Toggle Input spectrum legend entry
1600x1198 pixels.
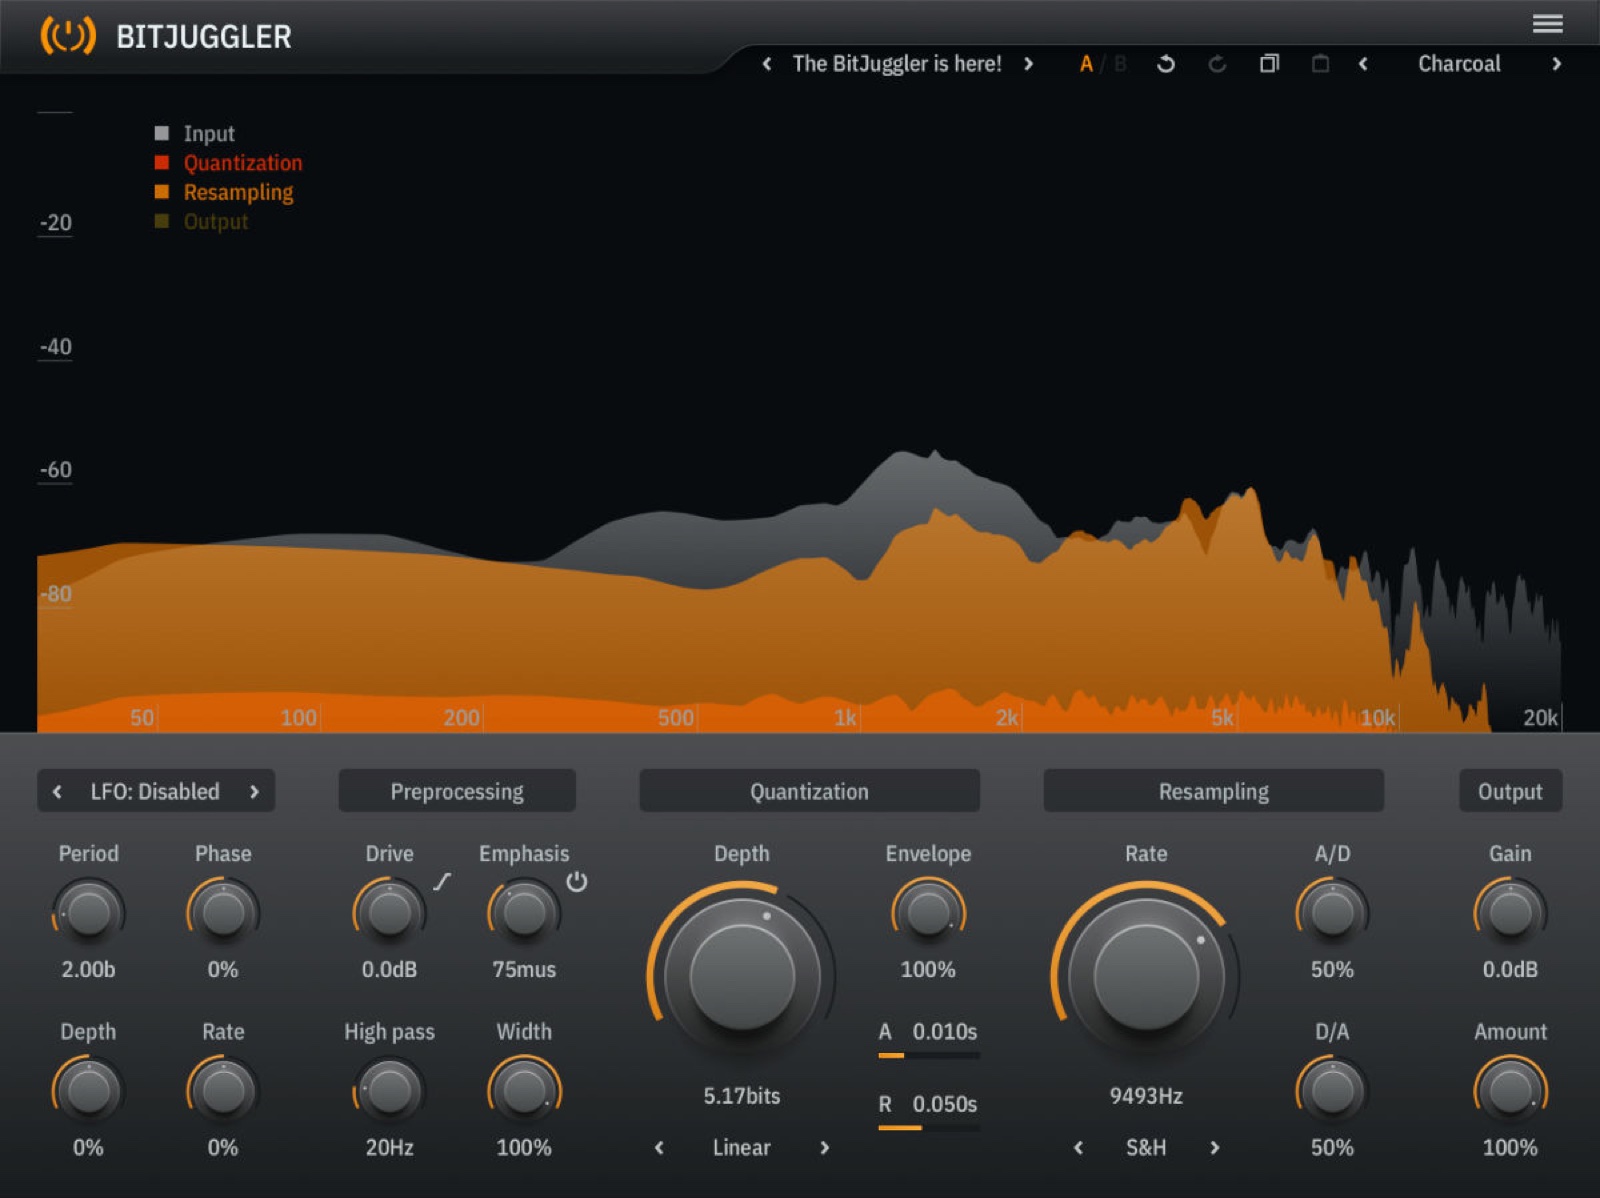tap(195, 133)
